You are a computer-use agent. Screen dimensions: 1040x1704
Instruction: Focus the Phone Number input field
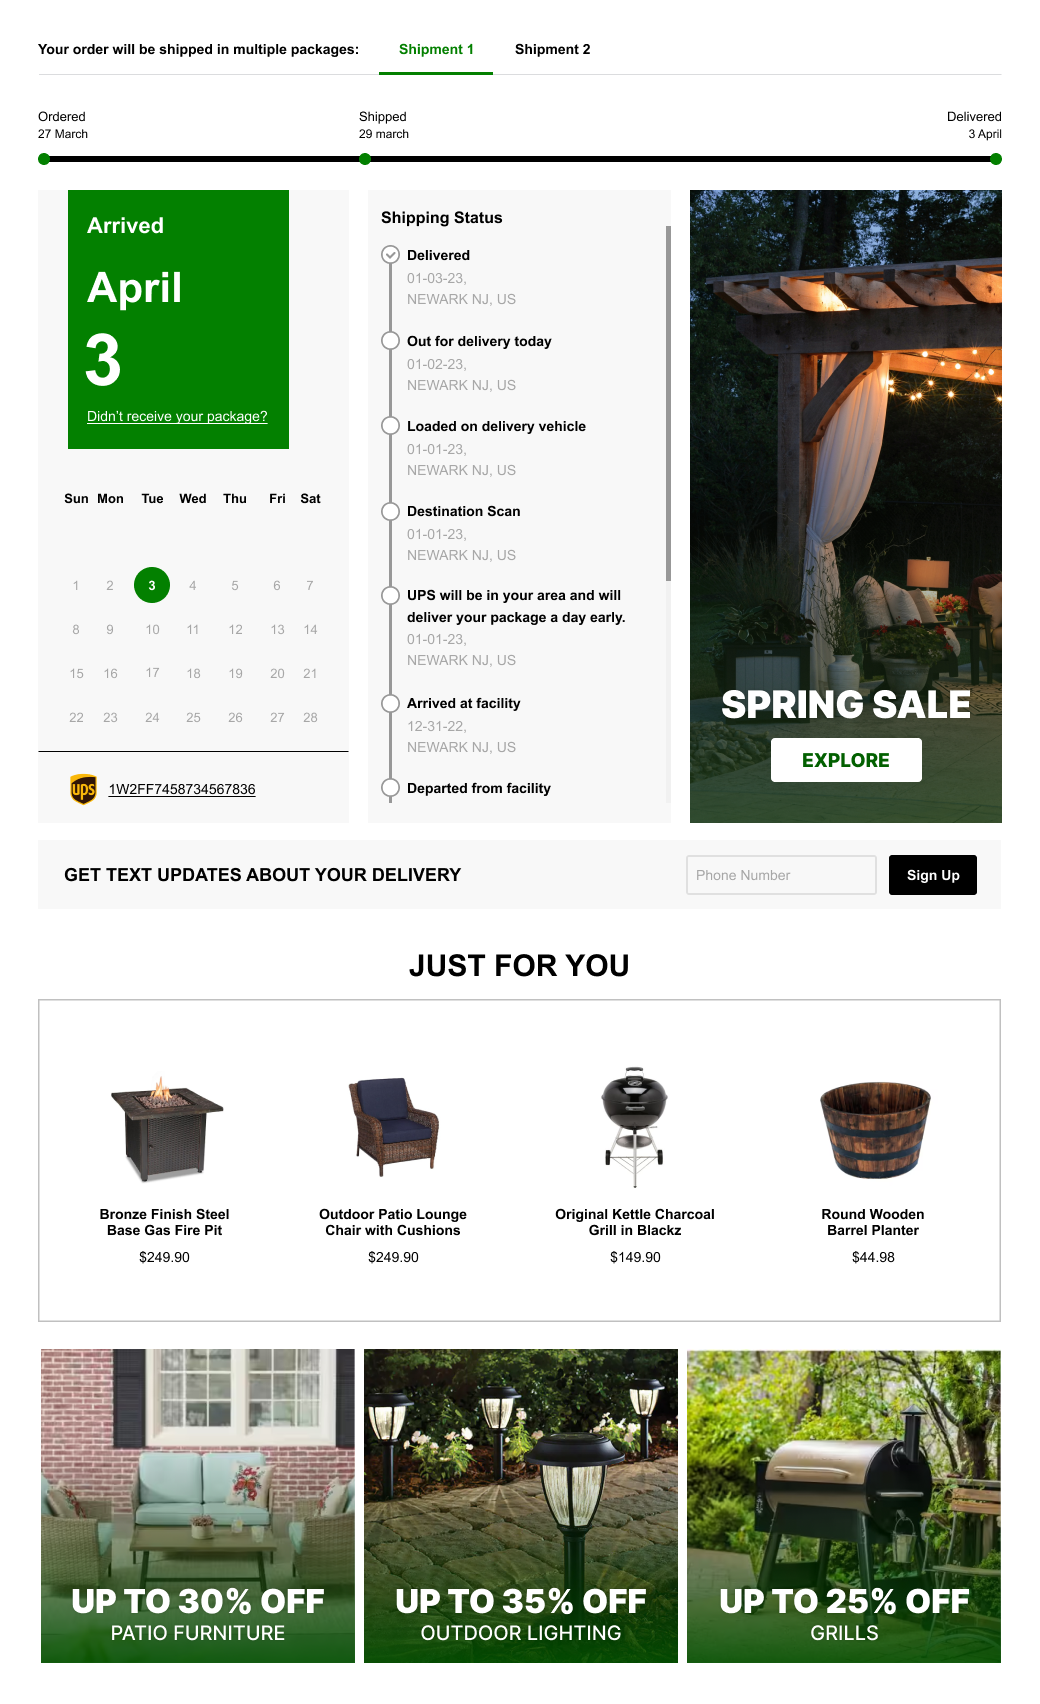point(781,875)
